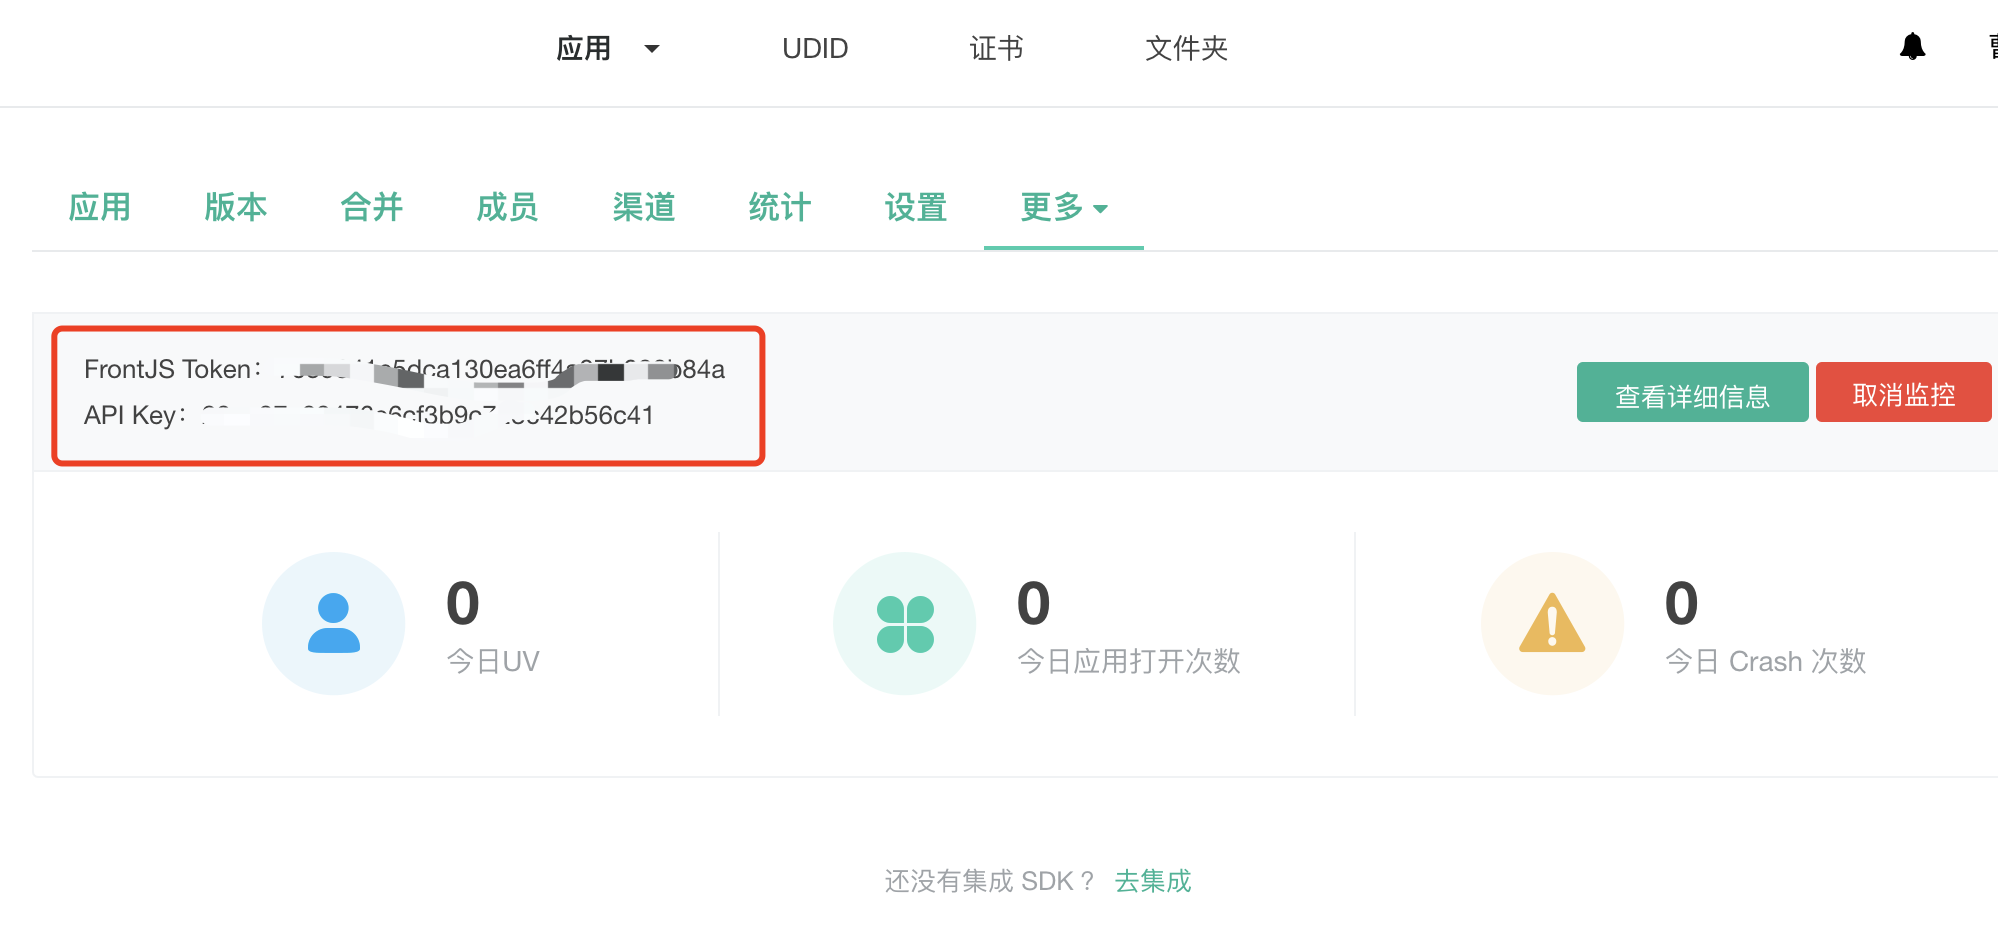Open the 合并 tab
The width and height of the screenshot is (1998, 928).
tap(372, 208)
